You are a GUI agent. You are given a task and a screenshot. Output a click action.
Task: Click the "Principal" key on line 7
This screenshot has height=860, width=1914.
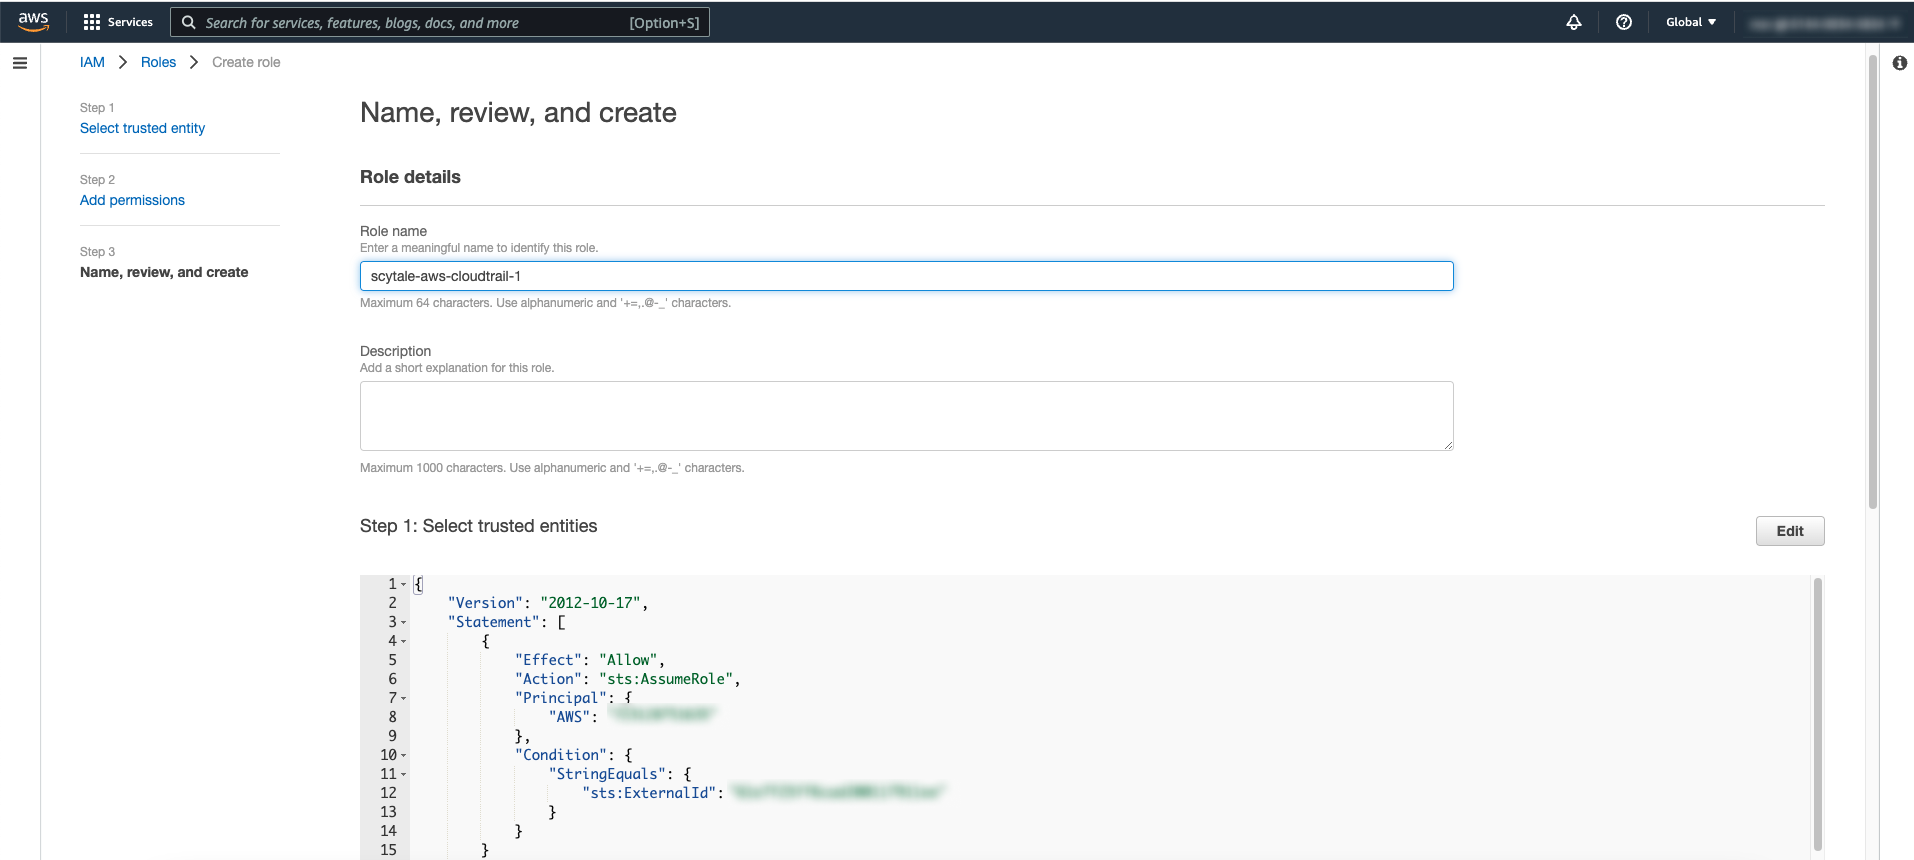point(561,698)
